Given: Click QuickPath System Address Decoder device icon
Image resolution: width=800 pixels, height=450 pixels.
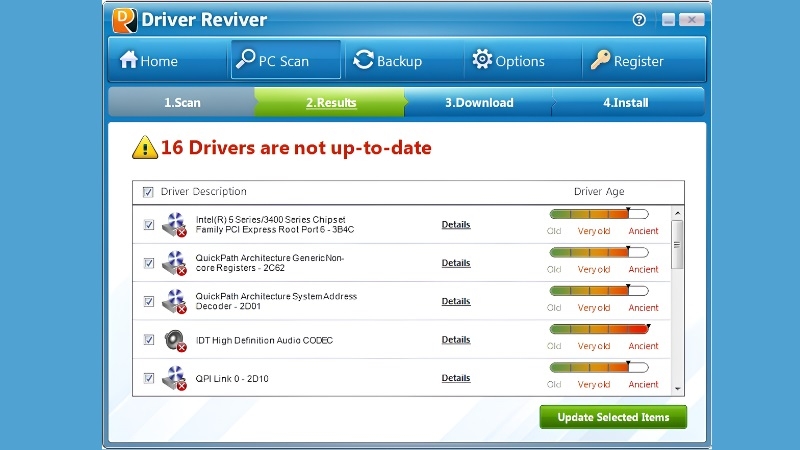Looking at the screenshot, I should [x=174, y=301].
